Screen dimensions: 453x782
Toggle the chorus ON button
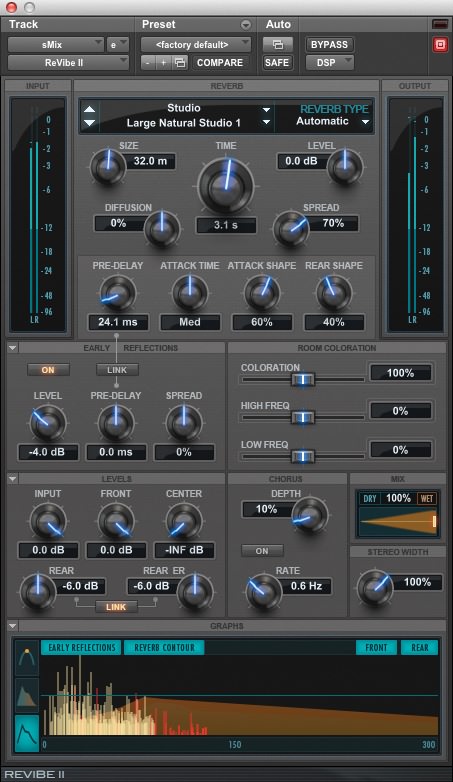262,551
